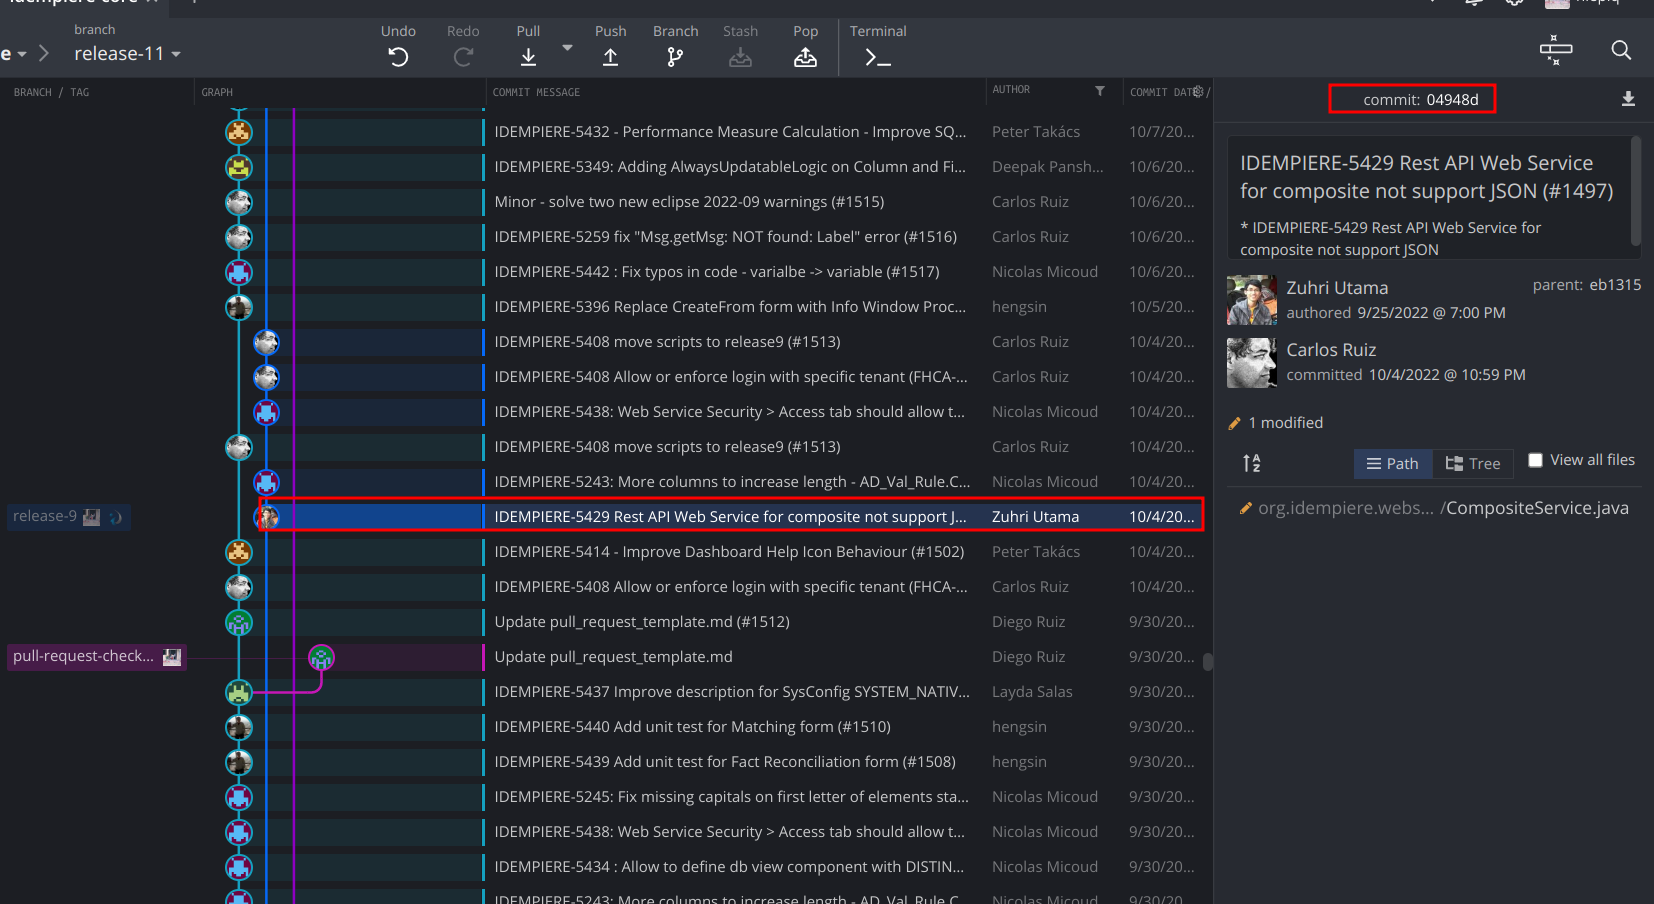The height and width of the screenshot is (904, 1654).
Task: Click graph node for Update pull_request_template.md commit
Action: pyautogui.click(x=321, y=657)
